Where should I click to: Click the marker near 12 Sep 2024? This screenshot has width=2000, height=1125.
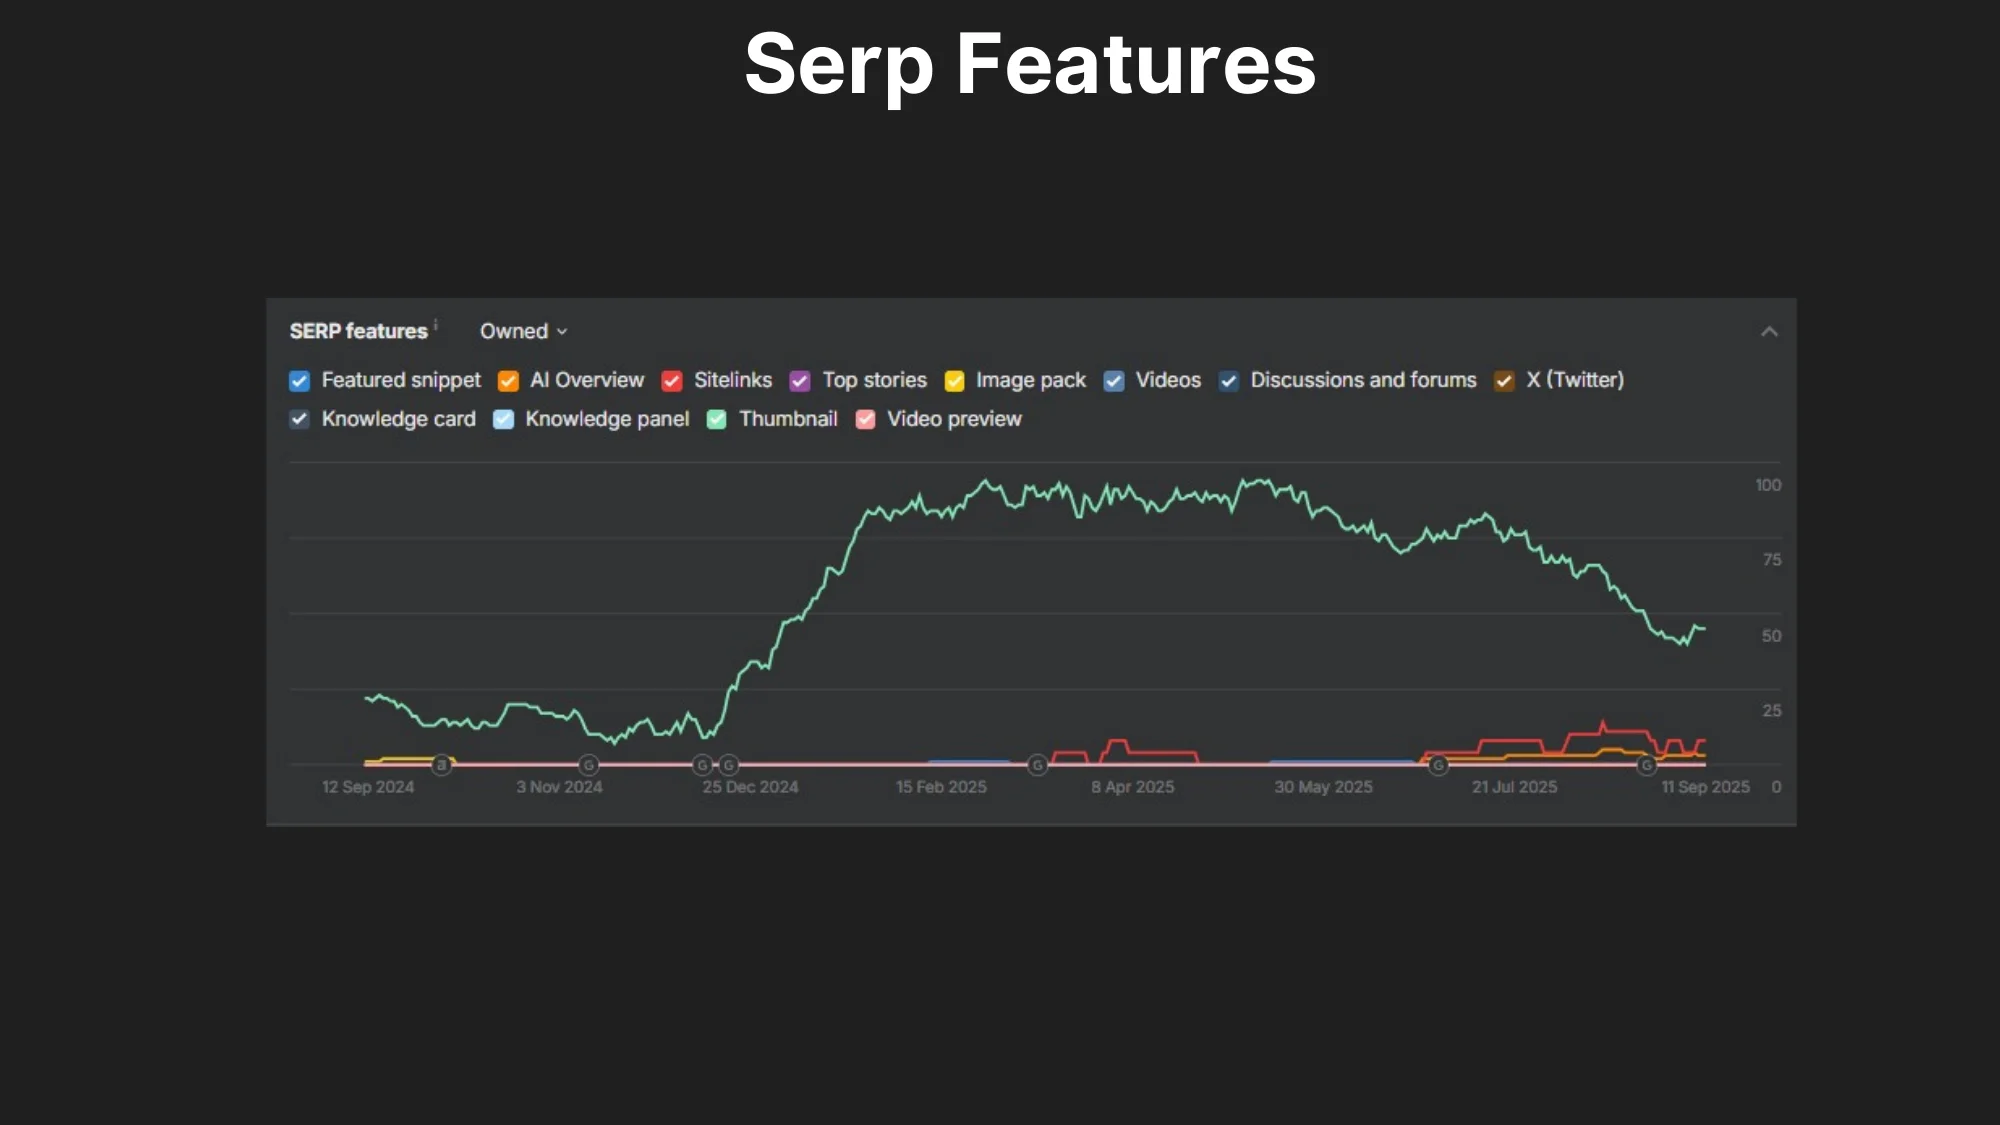pos(441,765)
